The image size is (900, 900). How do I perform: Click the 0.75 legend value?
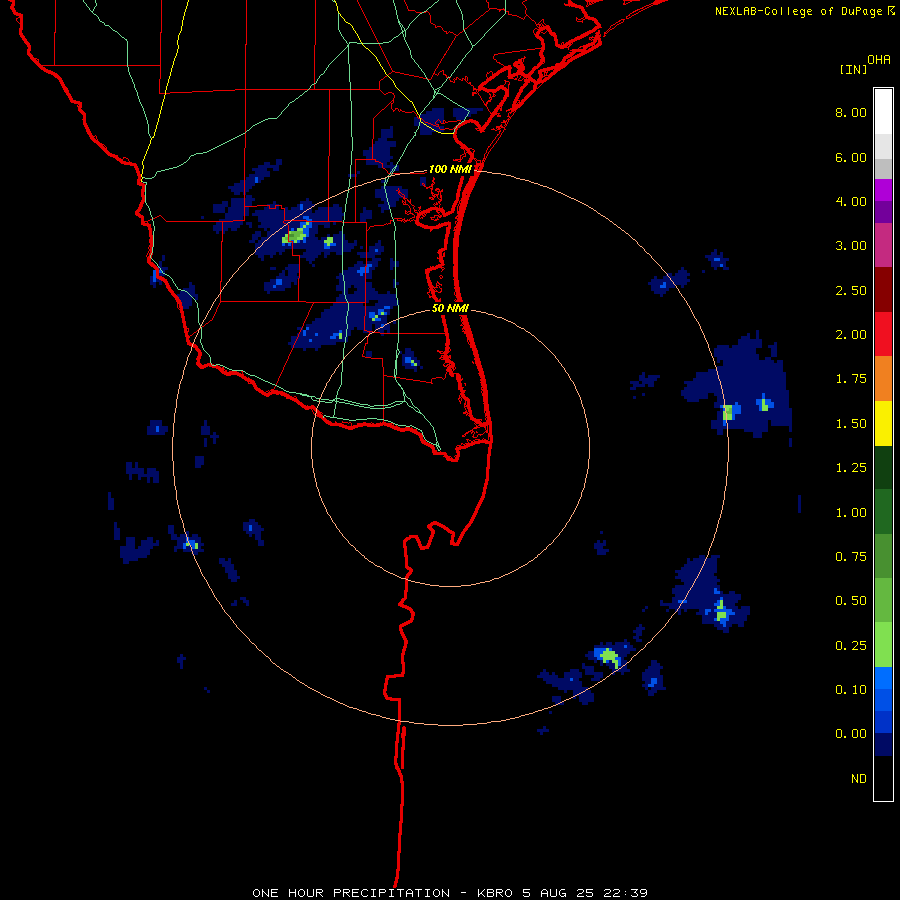(851, 557)
